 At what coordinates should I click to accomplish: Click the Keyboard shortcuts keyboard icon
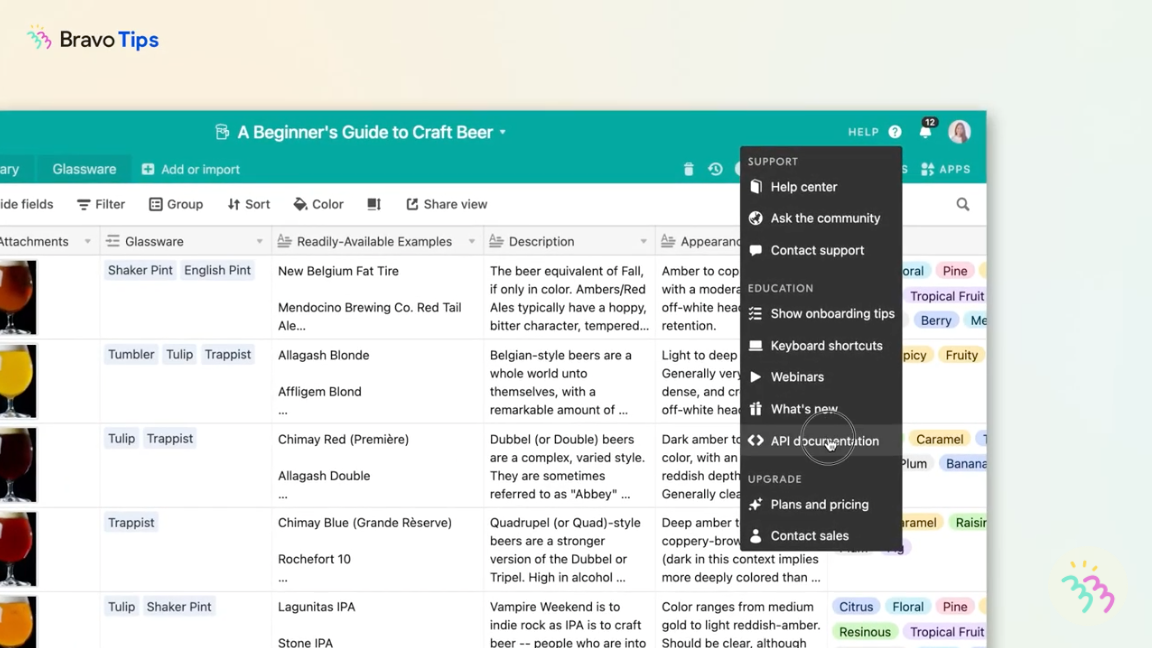coord(756,346)
